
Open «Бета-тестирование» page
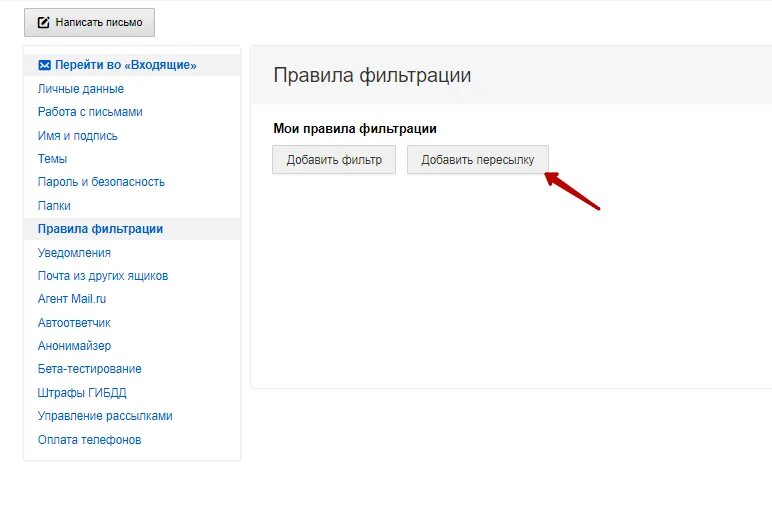click(x=90, y=369)
